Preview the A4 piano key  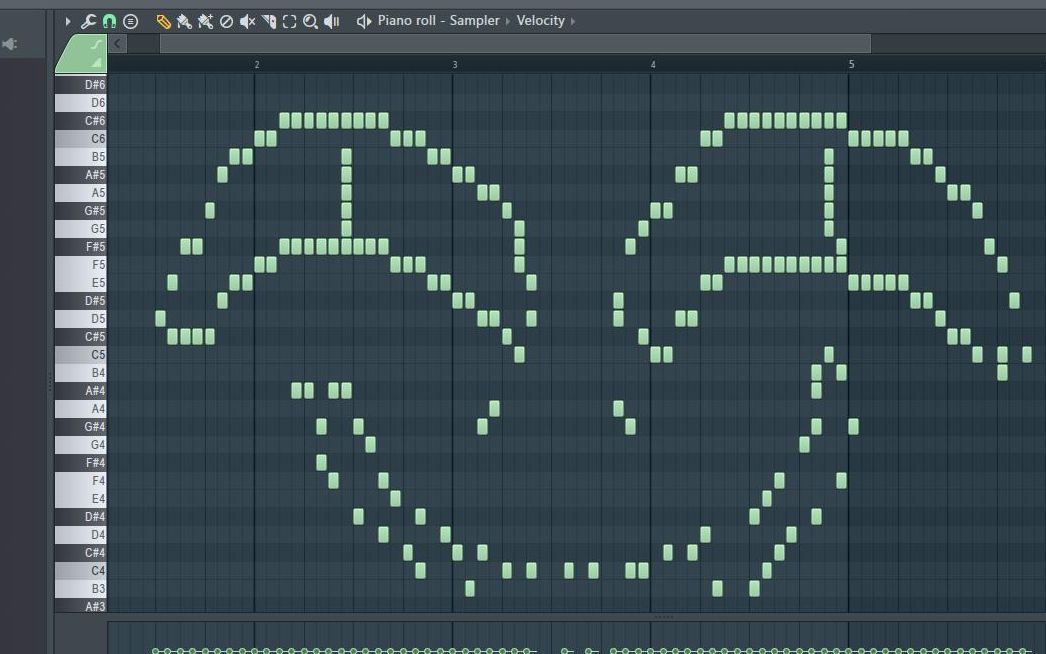[81, 409]
